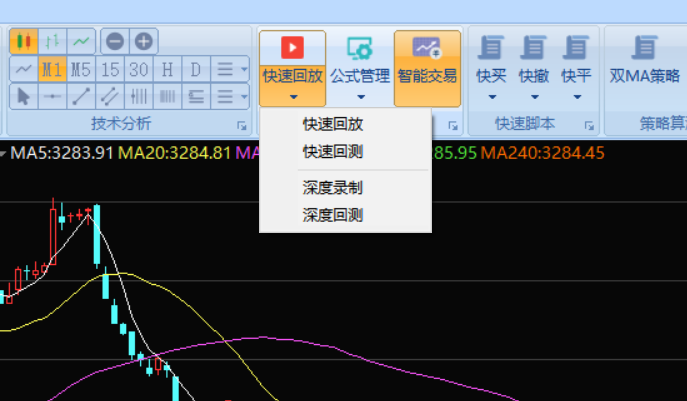Click the MA240:3284.45 indicator value
687x401 pixels.
coord(542,153)
